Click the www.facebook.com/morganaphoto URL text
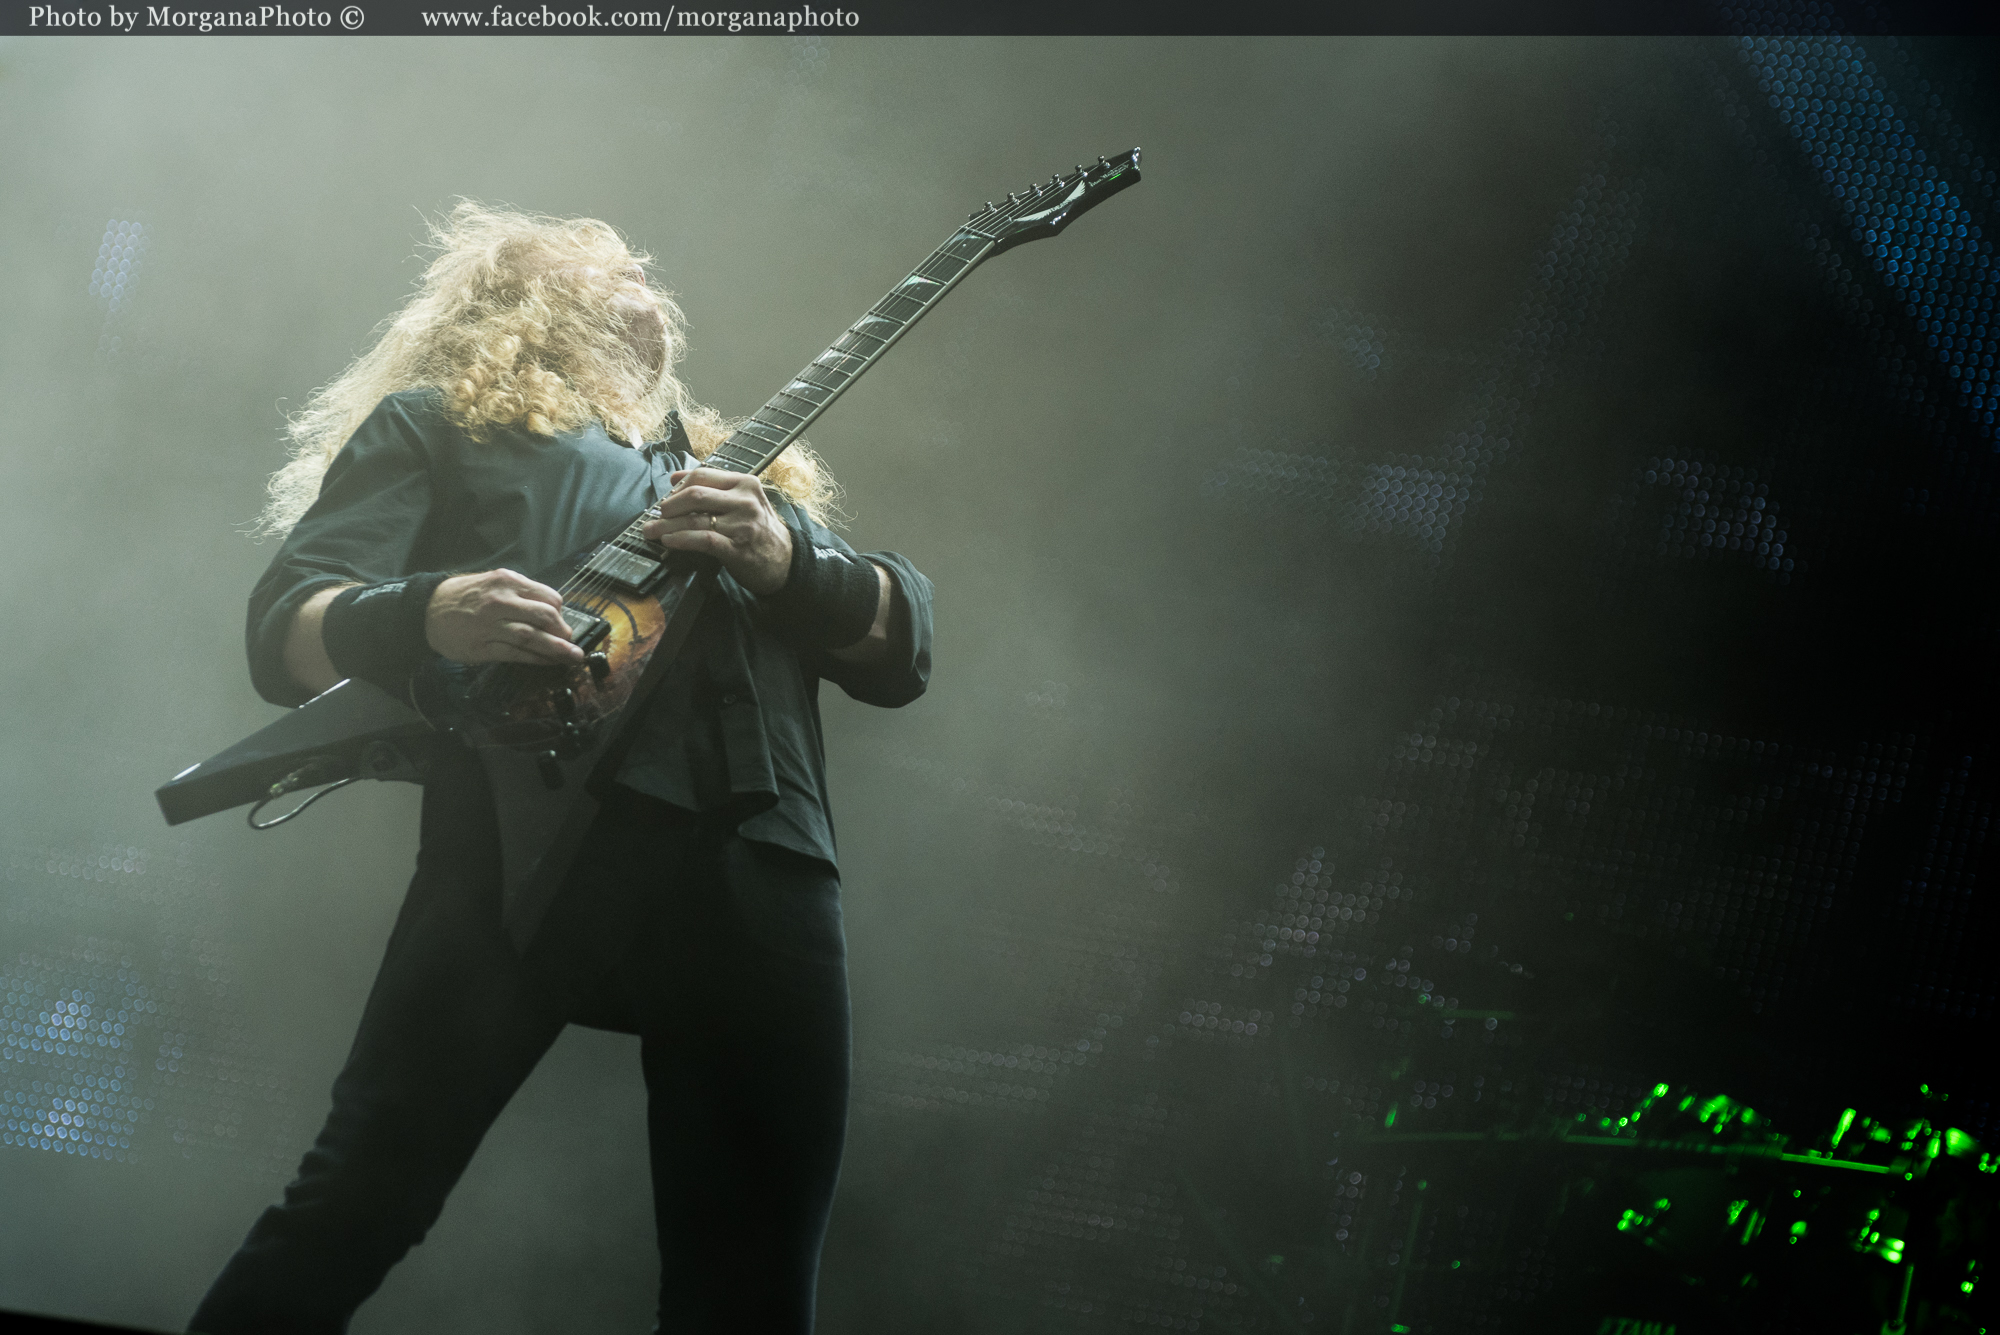 pyautogui.click(x=640, y=18)
